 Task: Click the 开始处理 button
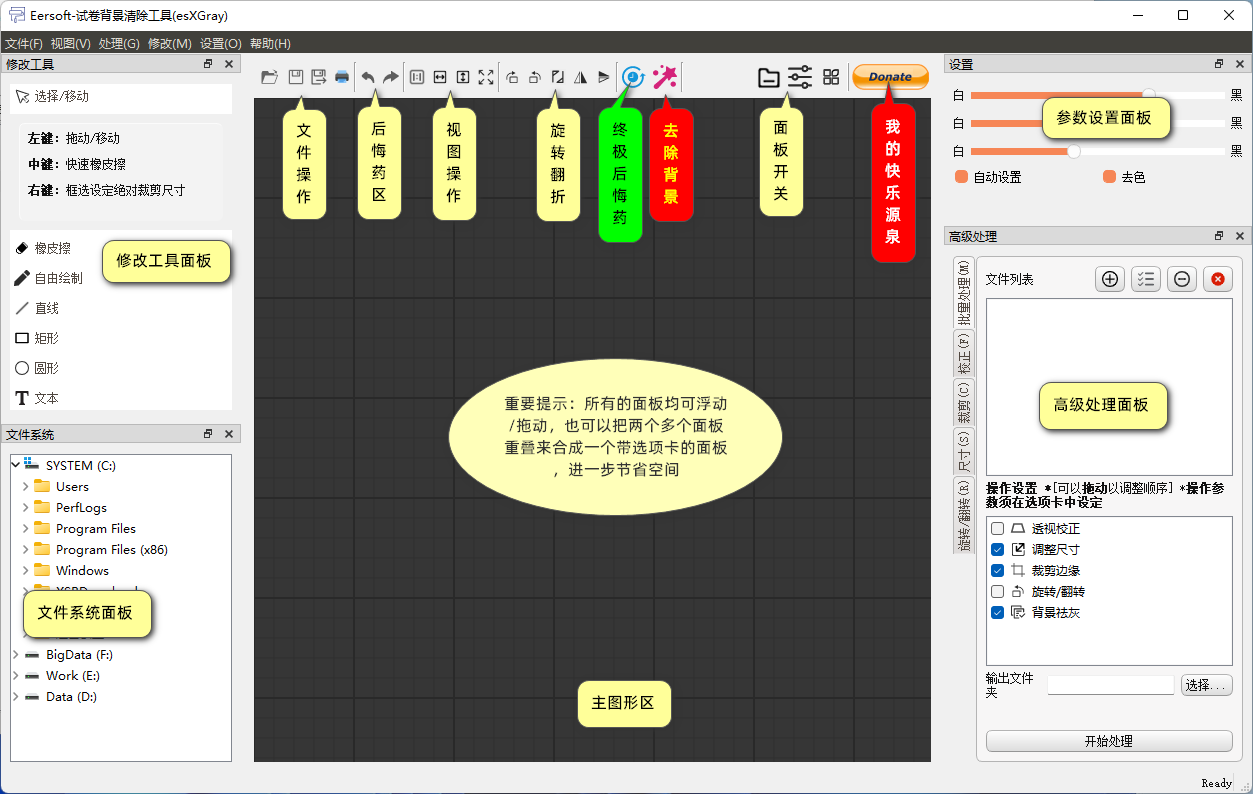click(x=1108, y=741)
